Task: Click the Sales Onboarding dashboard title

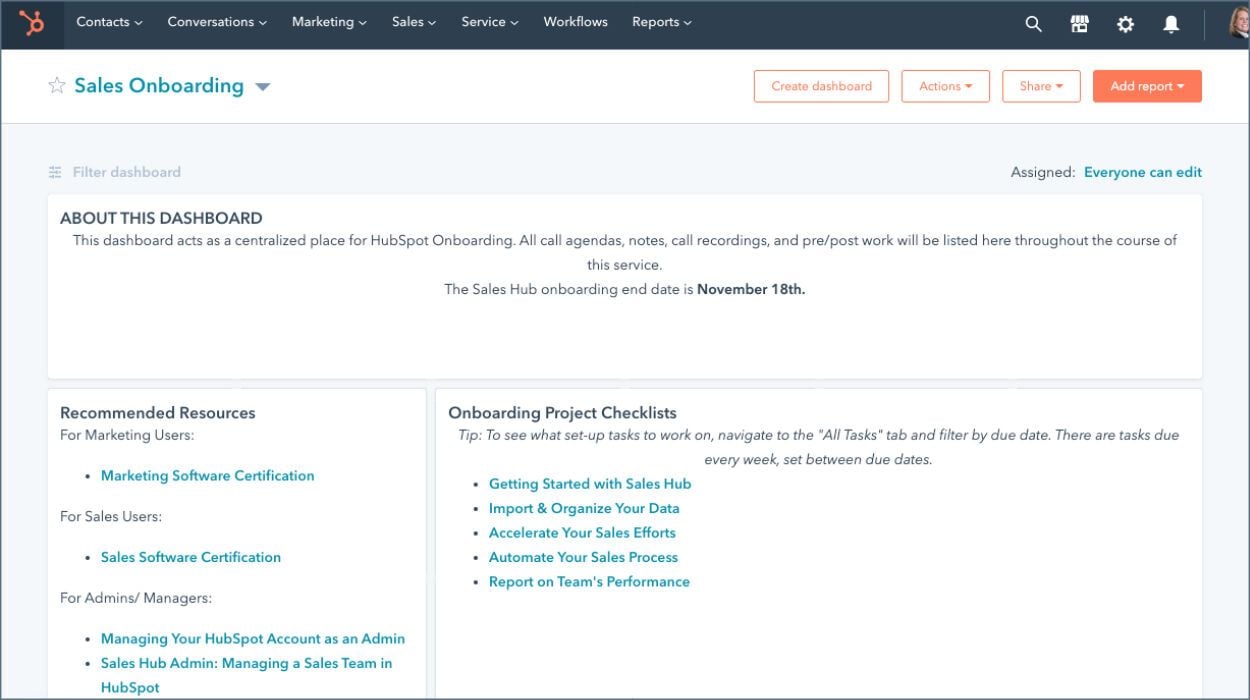Action: click(159, 85)
